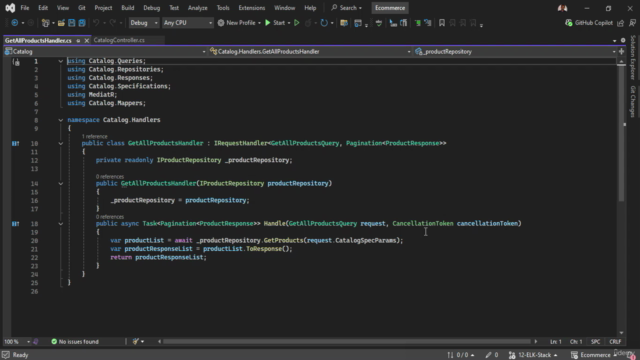The image size is (640, 360).
Task: Click the uncomment lines toolbar icon
Action: [x=428, y=23]
